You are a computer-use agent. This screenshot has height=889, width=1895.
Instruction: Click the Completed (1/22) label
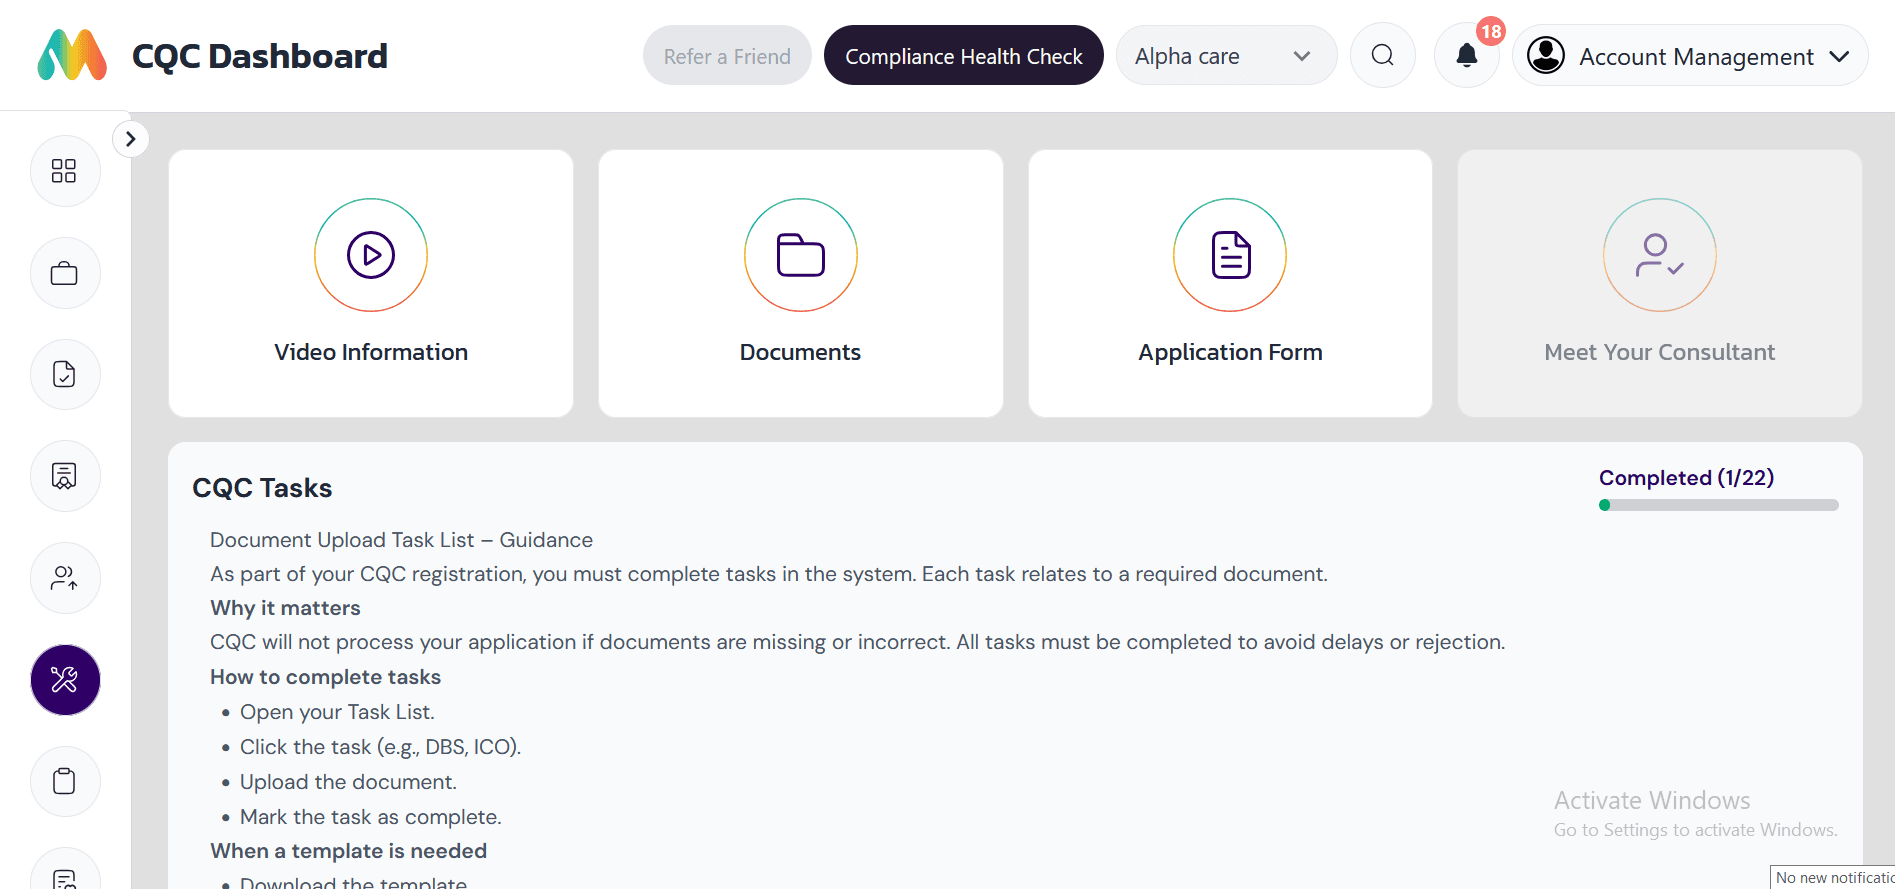[1686, 478]
